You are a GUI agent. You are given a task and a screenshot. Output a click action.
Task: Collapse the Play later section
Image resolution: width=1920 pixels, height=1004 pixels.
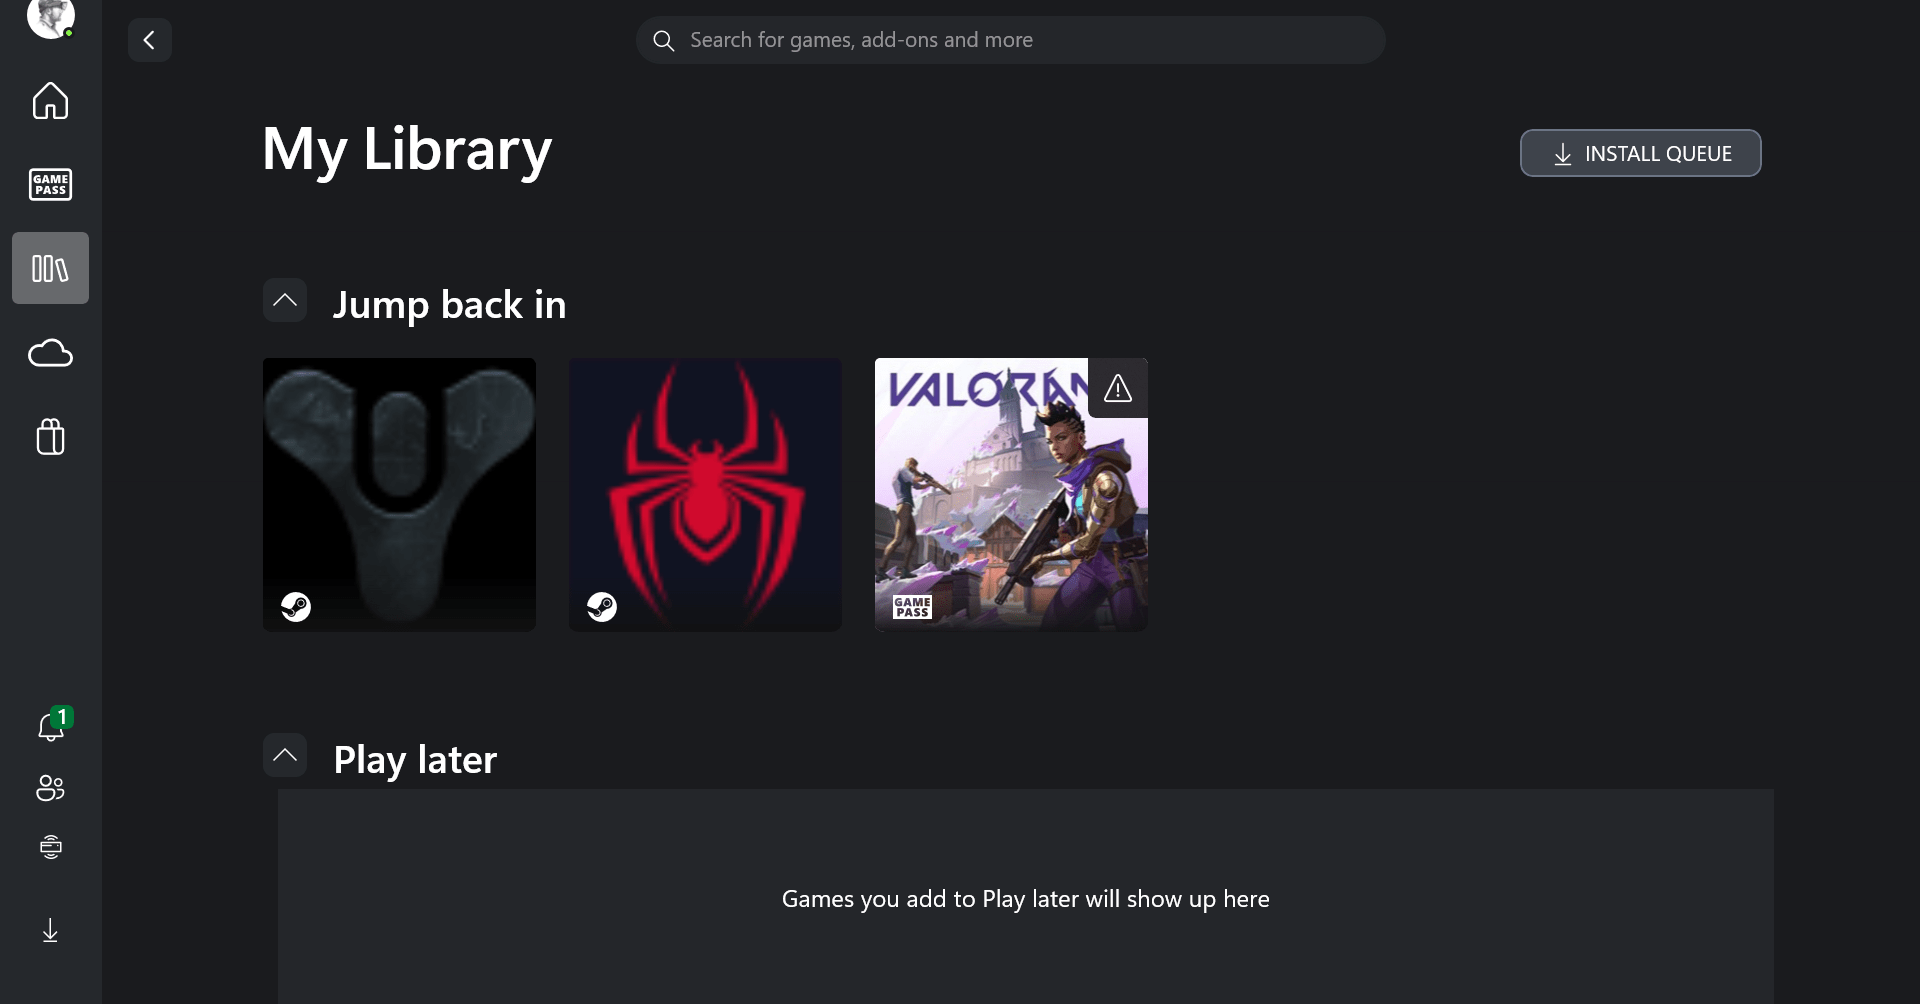[x=285, y=755]
